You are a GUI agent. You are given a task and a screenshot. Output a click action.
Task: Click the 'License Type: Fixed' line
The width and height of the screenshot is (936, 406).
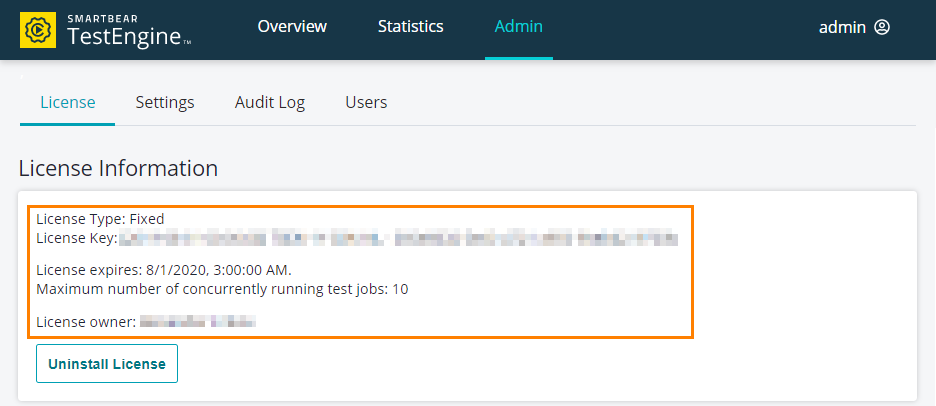tap(100, 219)
